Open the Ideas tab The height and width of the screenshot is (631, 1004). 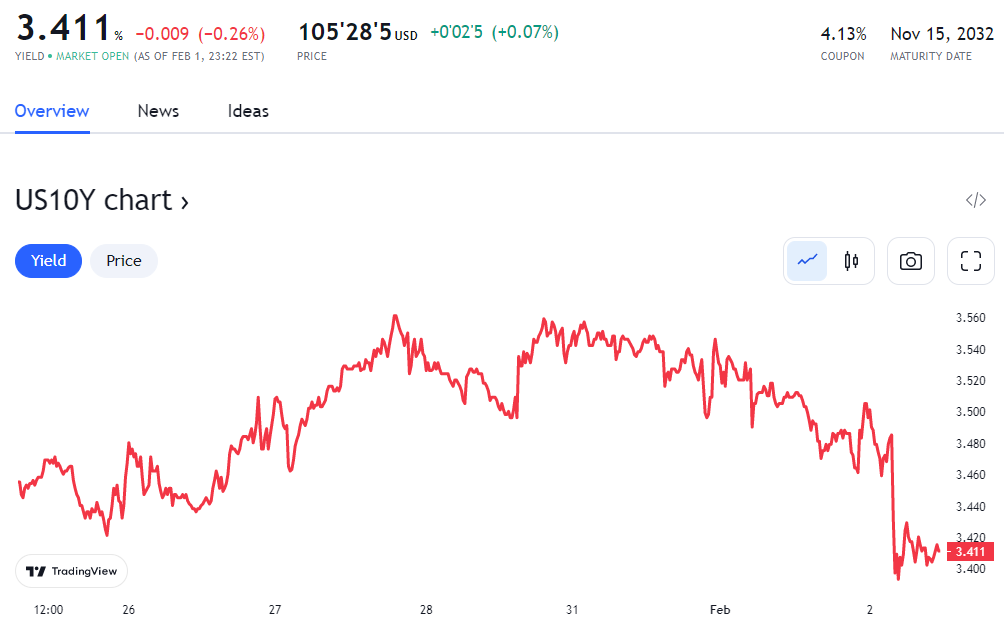[248, 111]
